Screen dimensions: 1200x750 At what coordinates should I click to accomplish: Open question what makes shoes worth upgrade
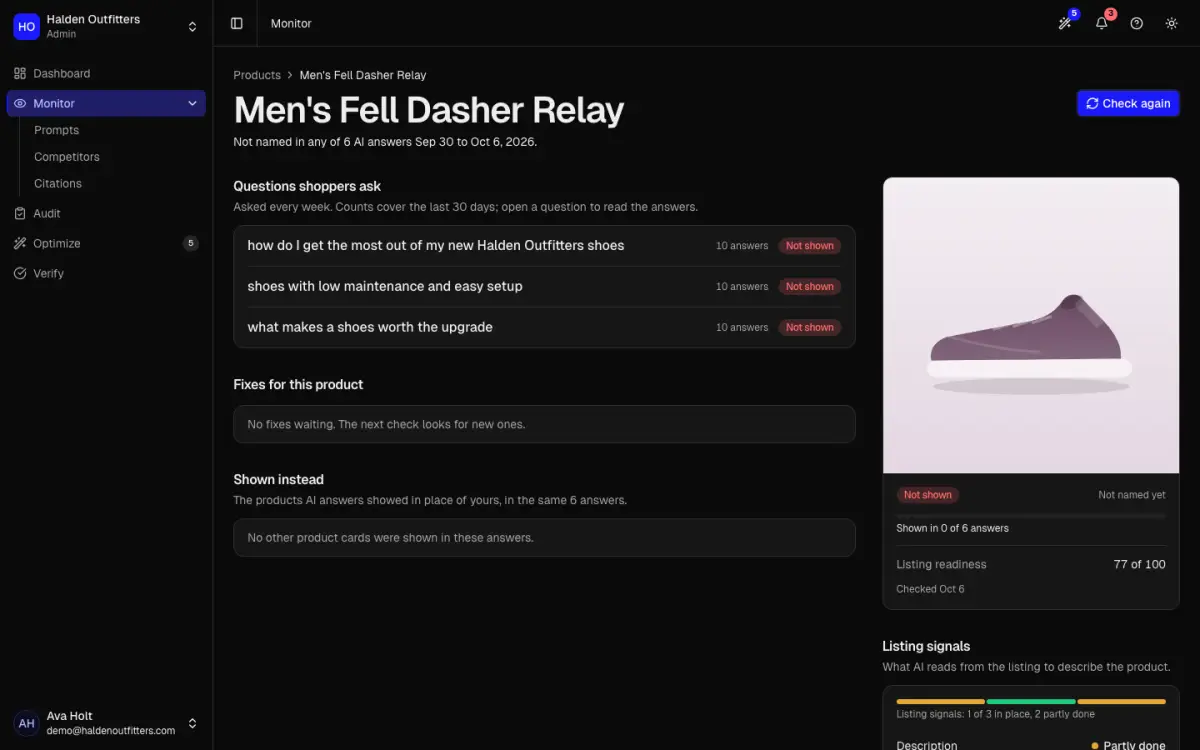coord(544,327)
